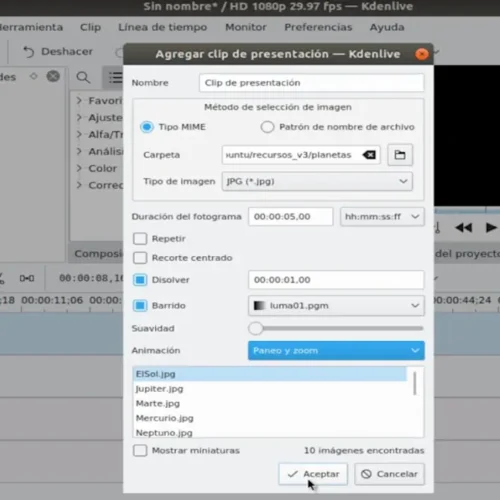Image resolution: width=500 pixels, height=500 pixels.
Task: Expand the Alfa/Transformar effects category
Action: pos(79,134)
